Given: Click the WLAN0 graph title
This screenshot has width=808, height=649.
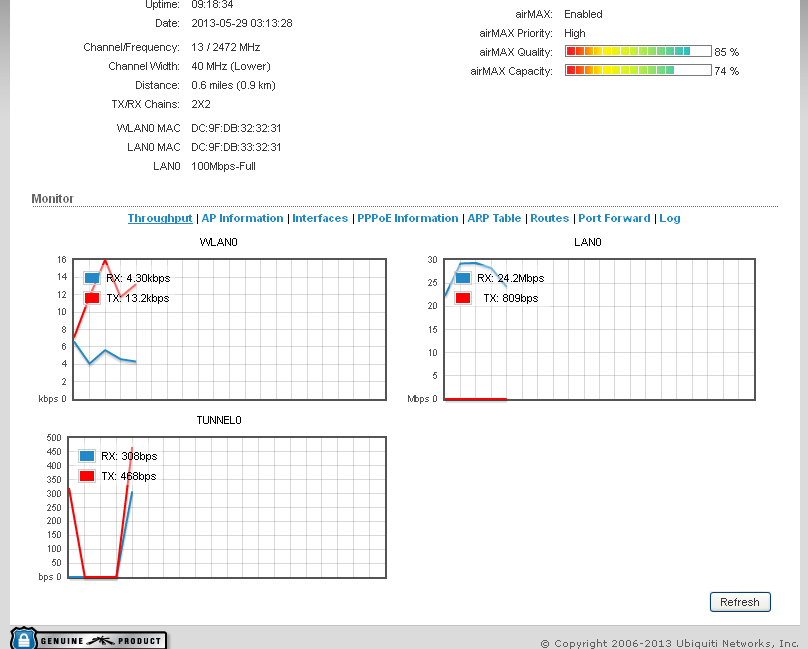Looking at the screenshot, I should click(218, 242).
